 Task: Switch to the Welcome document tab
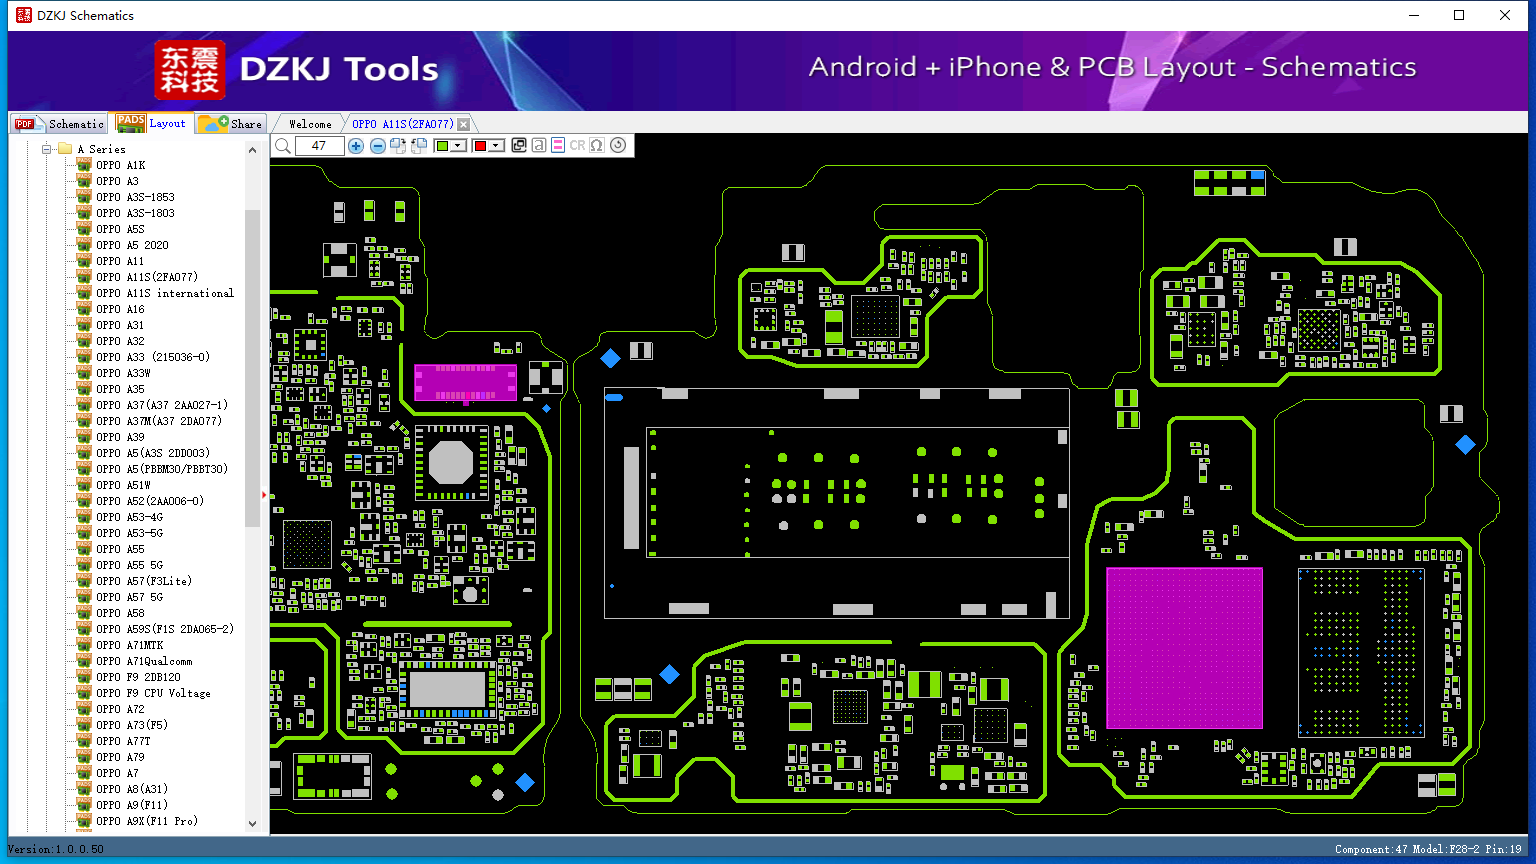[x=310, y=124]
